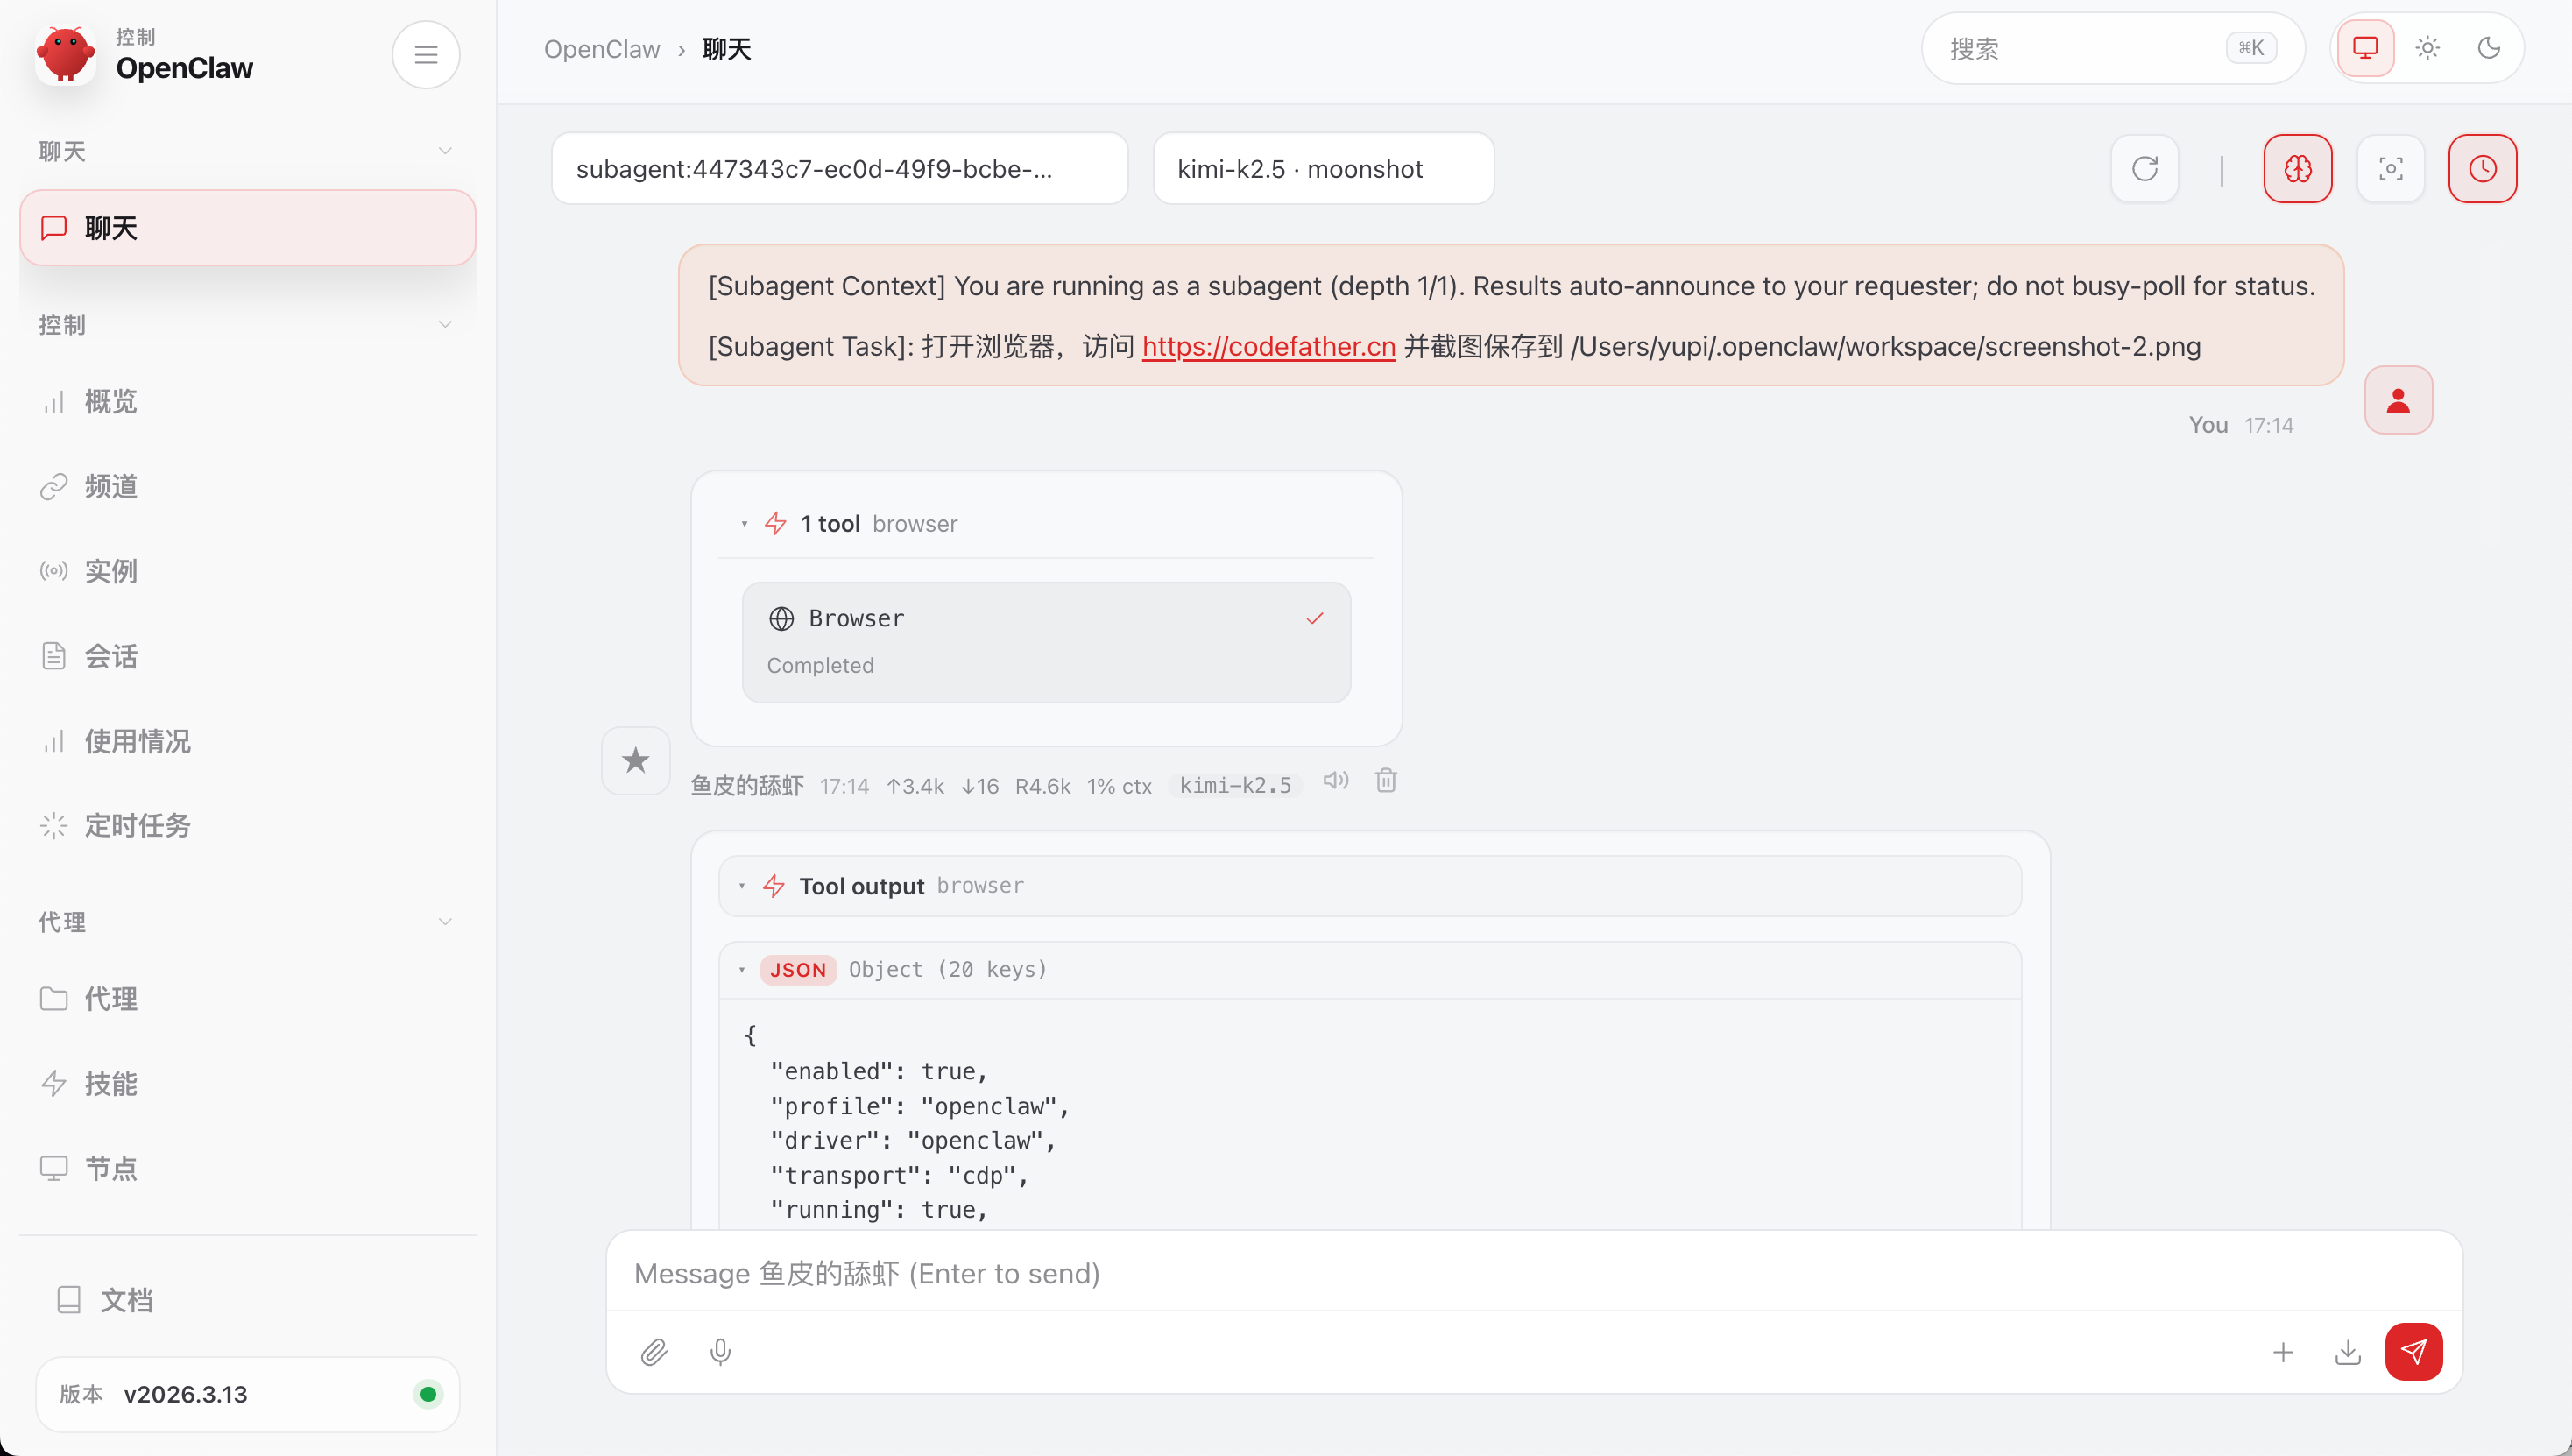The width and height of the screenshot is (2572, 1456).
Task: Click the download export icon in composer
Action: tap(2347, 1352)
